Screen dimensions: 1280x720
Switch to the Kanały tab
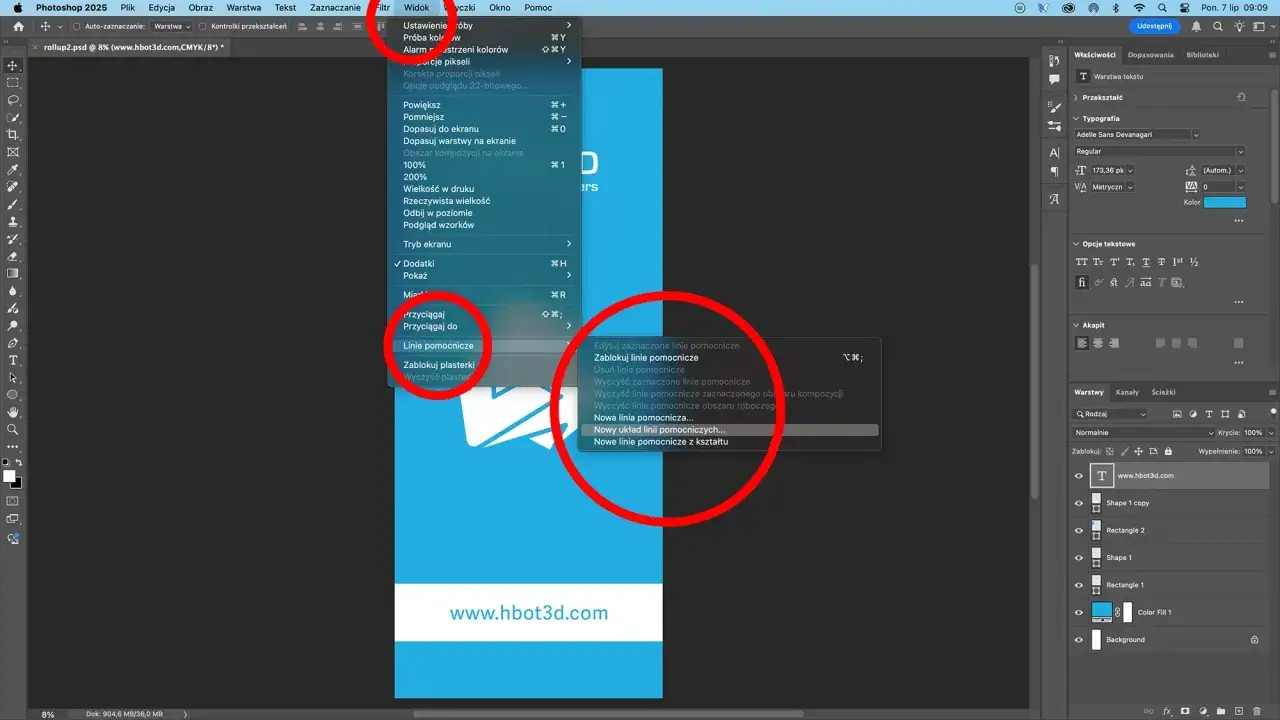(1127, 392)
